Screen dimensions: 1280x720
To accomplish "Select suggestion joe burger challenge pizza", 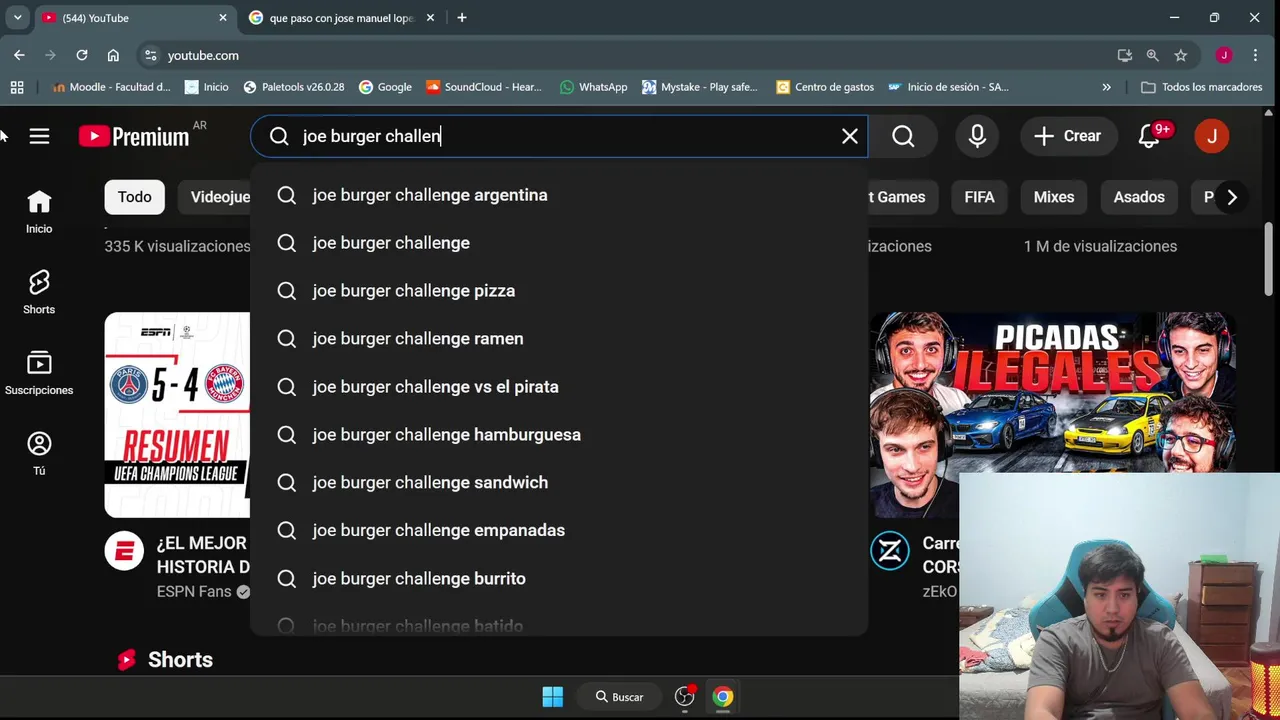I will (559, 291).
